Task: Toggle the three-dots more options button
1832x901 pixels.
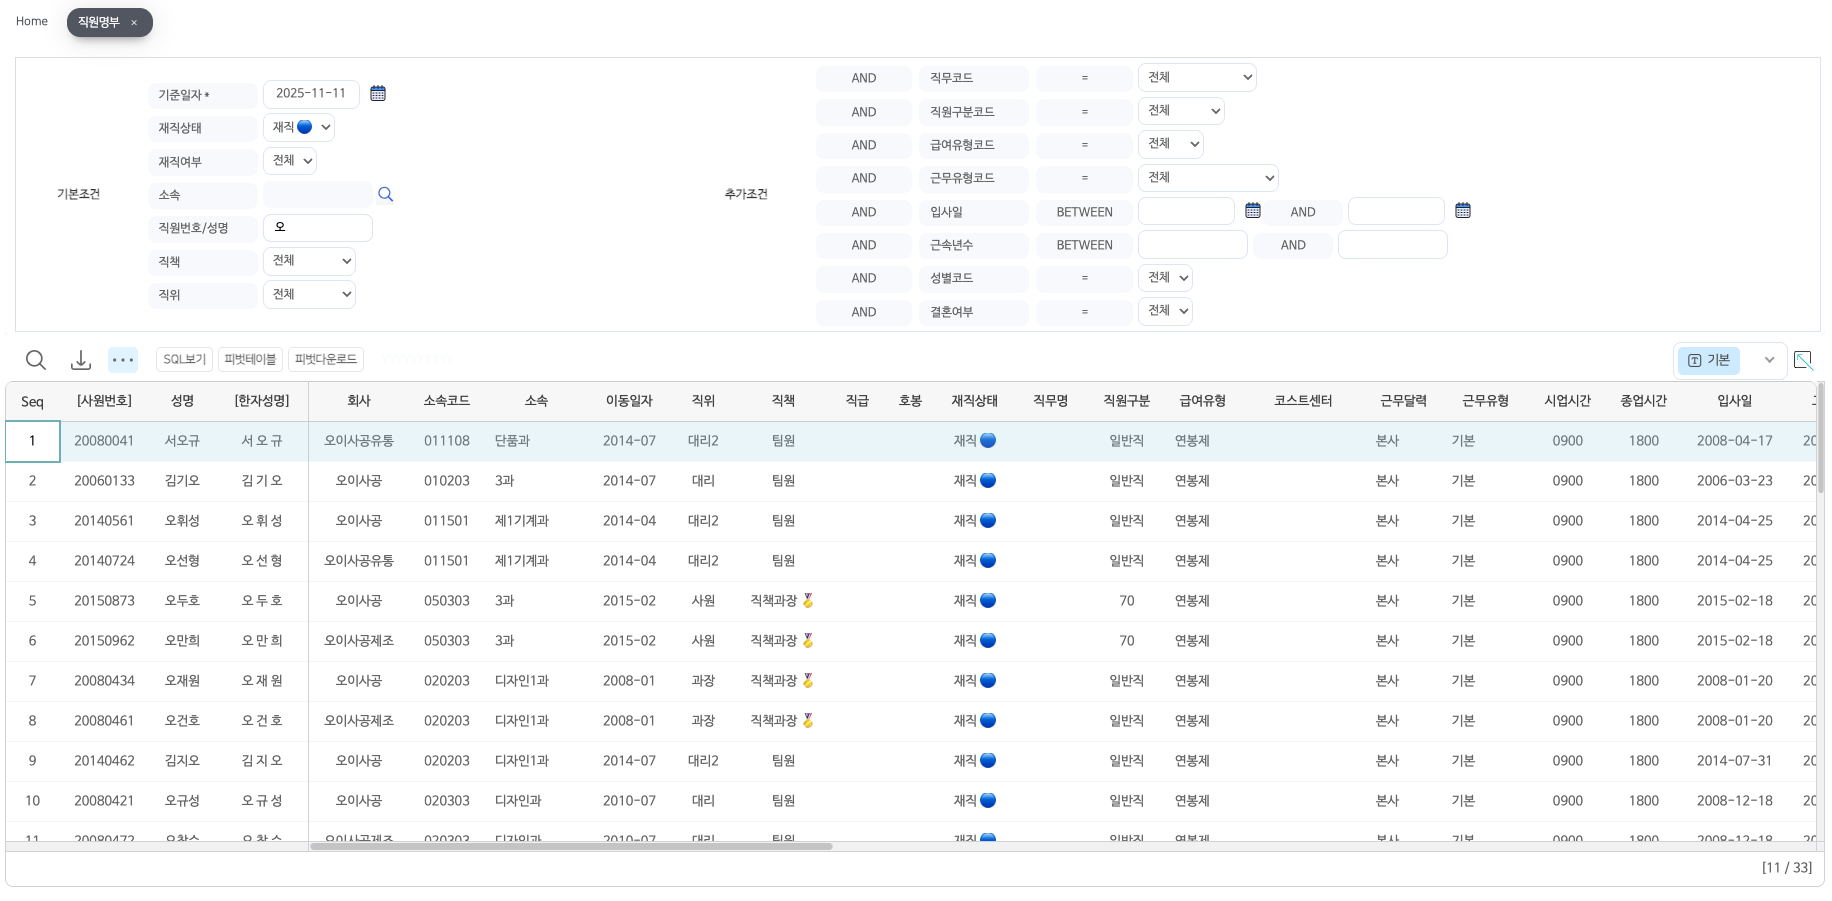Action: click(x=123, y=360)
